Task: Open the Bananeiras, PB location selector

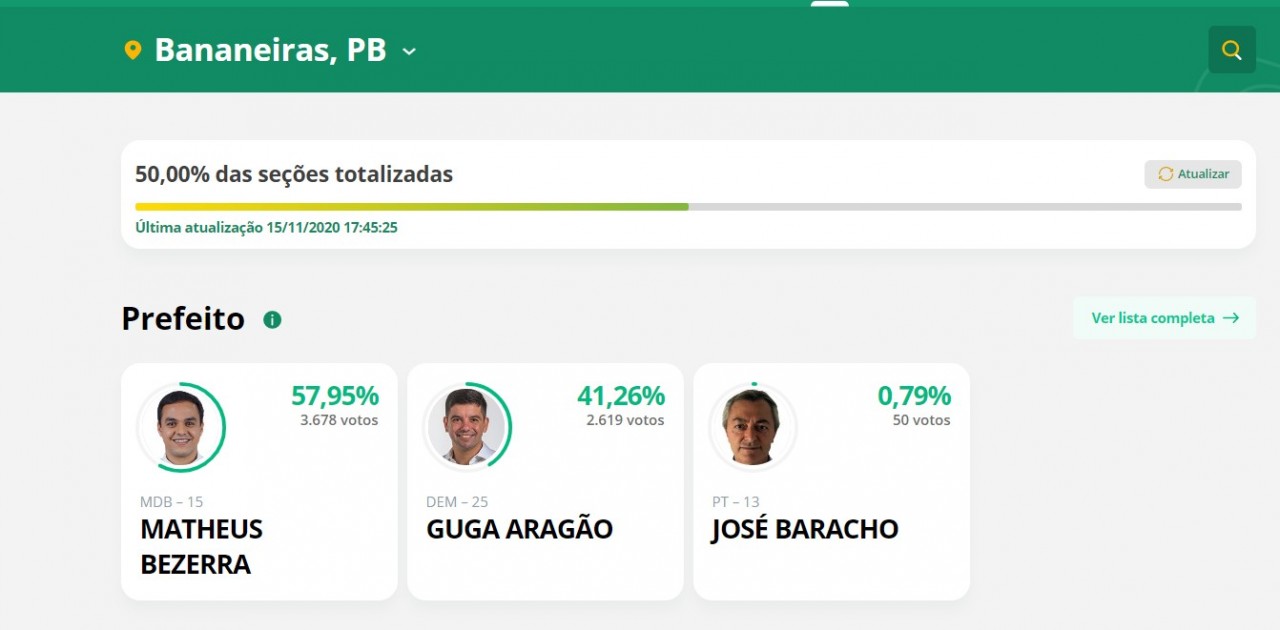Action: 270,50
